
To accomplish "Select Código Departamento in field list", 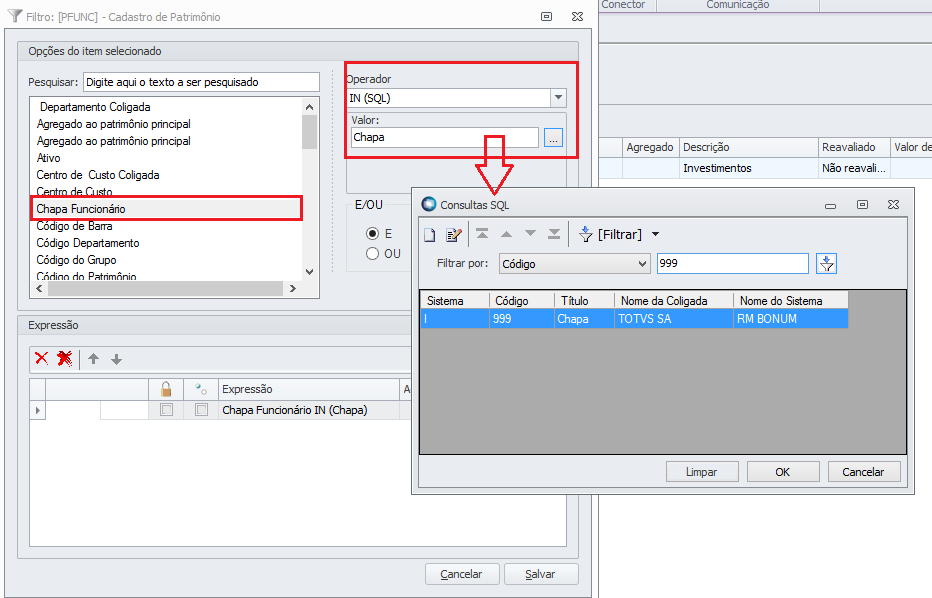I will [x=88, y=243].
